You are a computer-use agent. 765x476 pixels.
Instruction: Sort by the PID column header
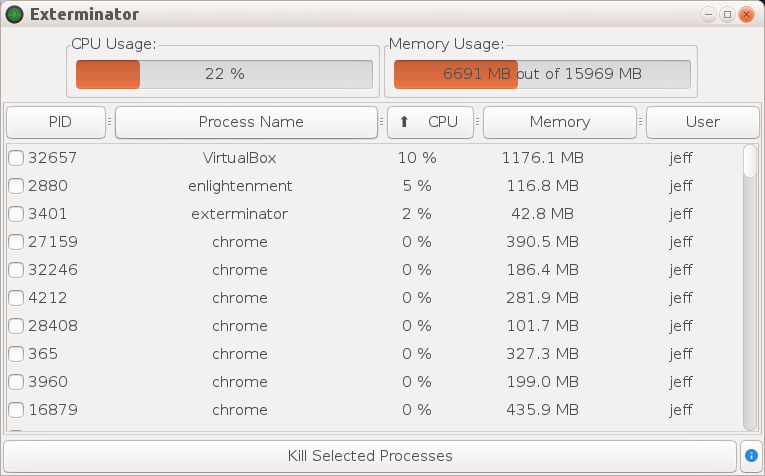tap(55, 122)
